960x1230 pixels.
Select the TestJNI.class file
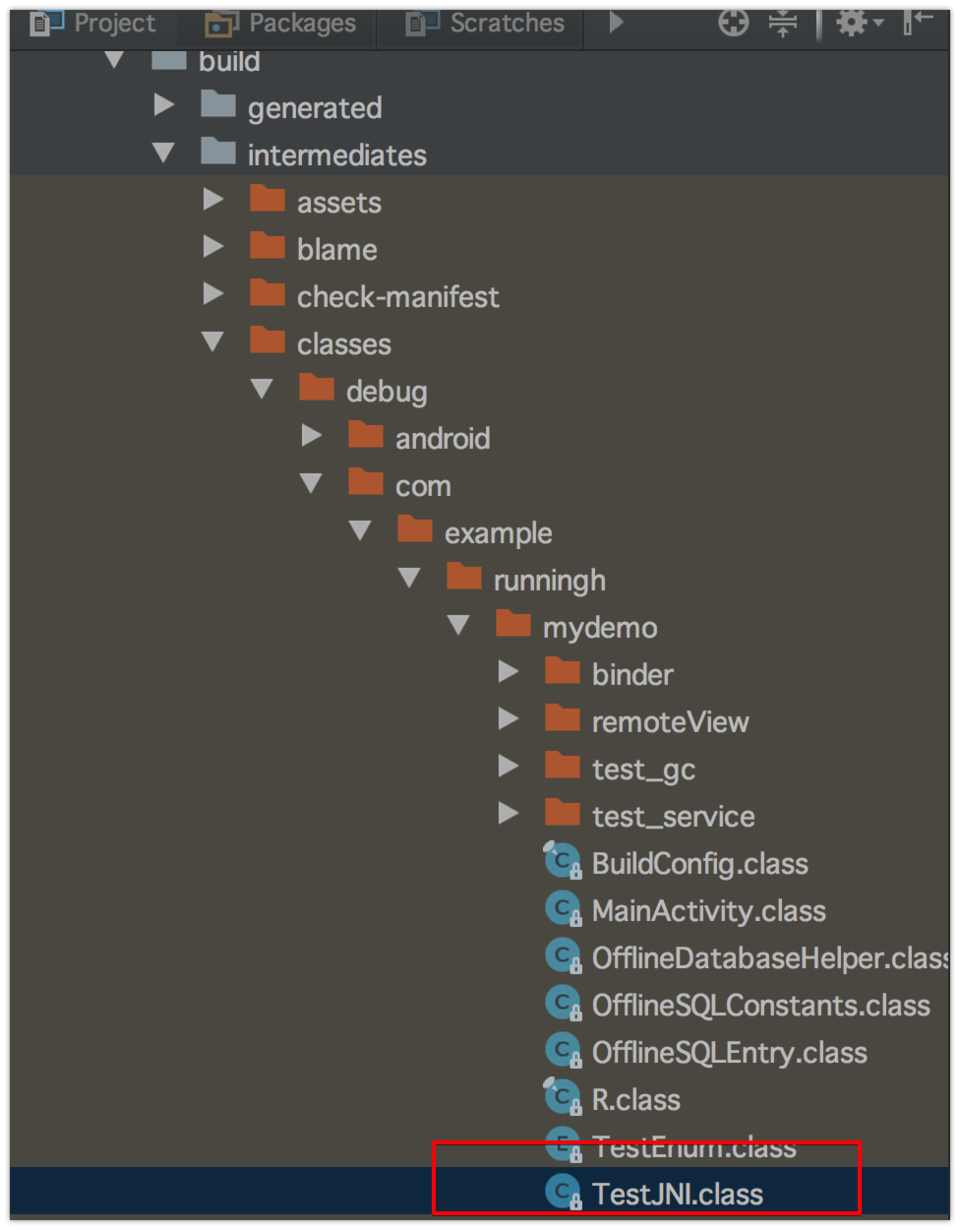pyautogui.click(x=677, y=1193)
